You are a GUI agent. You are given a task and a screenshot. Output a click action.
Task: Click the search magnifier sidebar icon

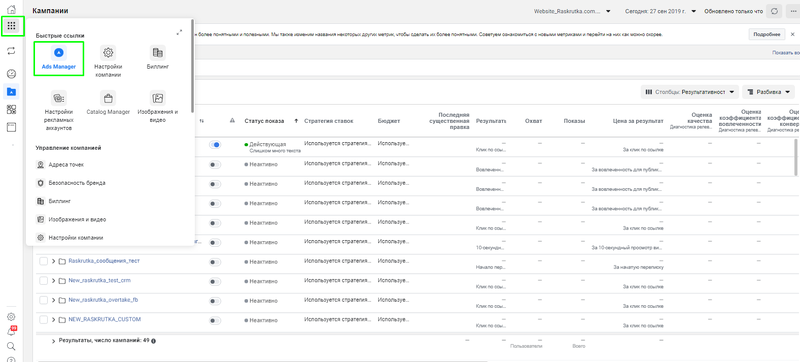tap(11, 346)
